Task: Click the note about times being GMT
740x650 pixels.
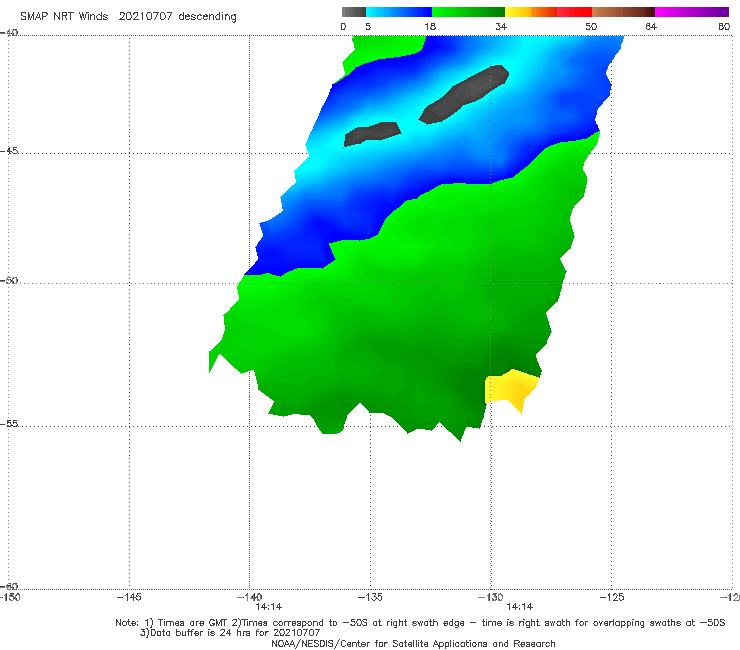Action: [x=420, y=623]
